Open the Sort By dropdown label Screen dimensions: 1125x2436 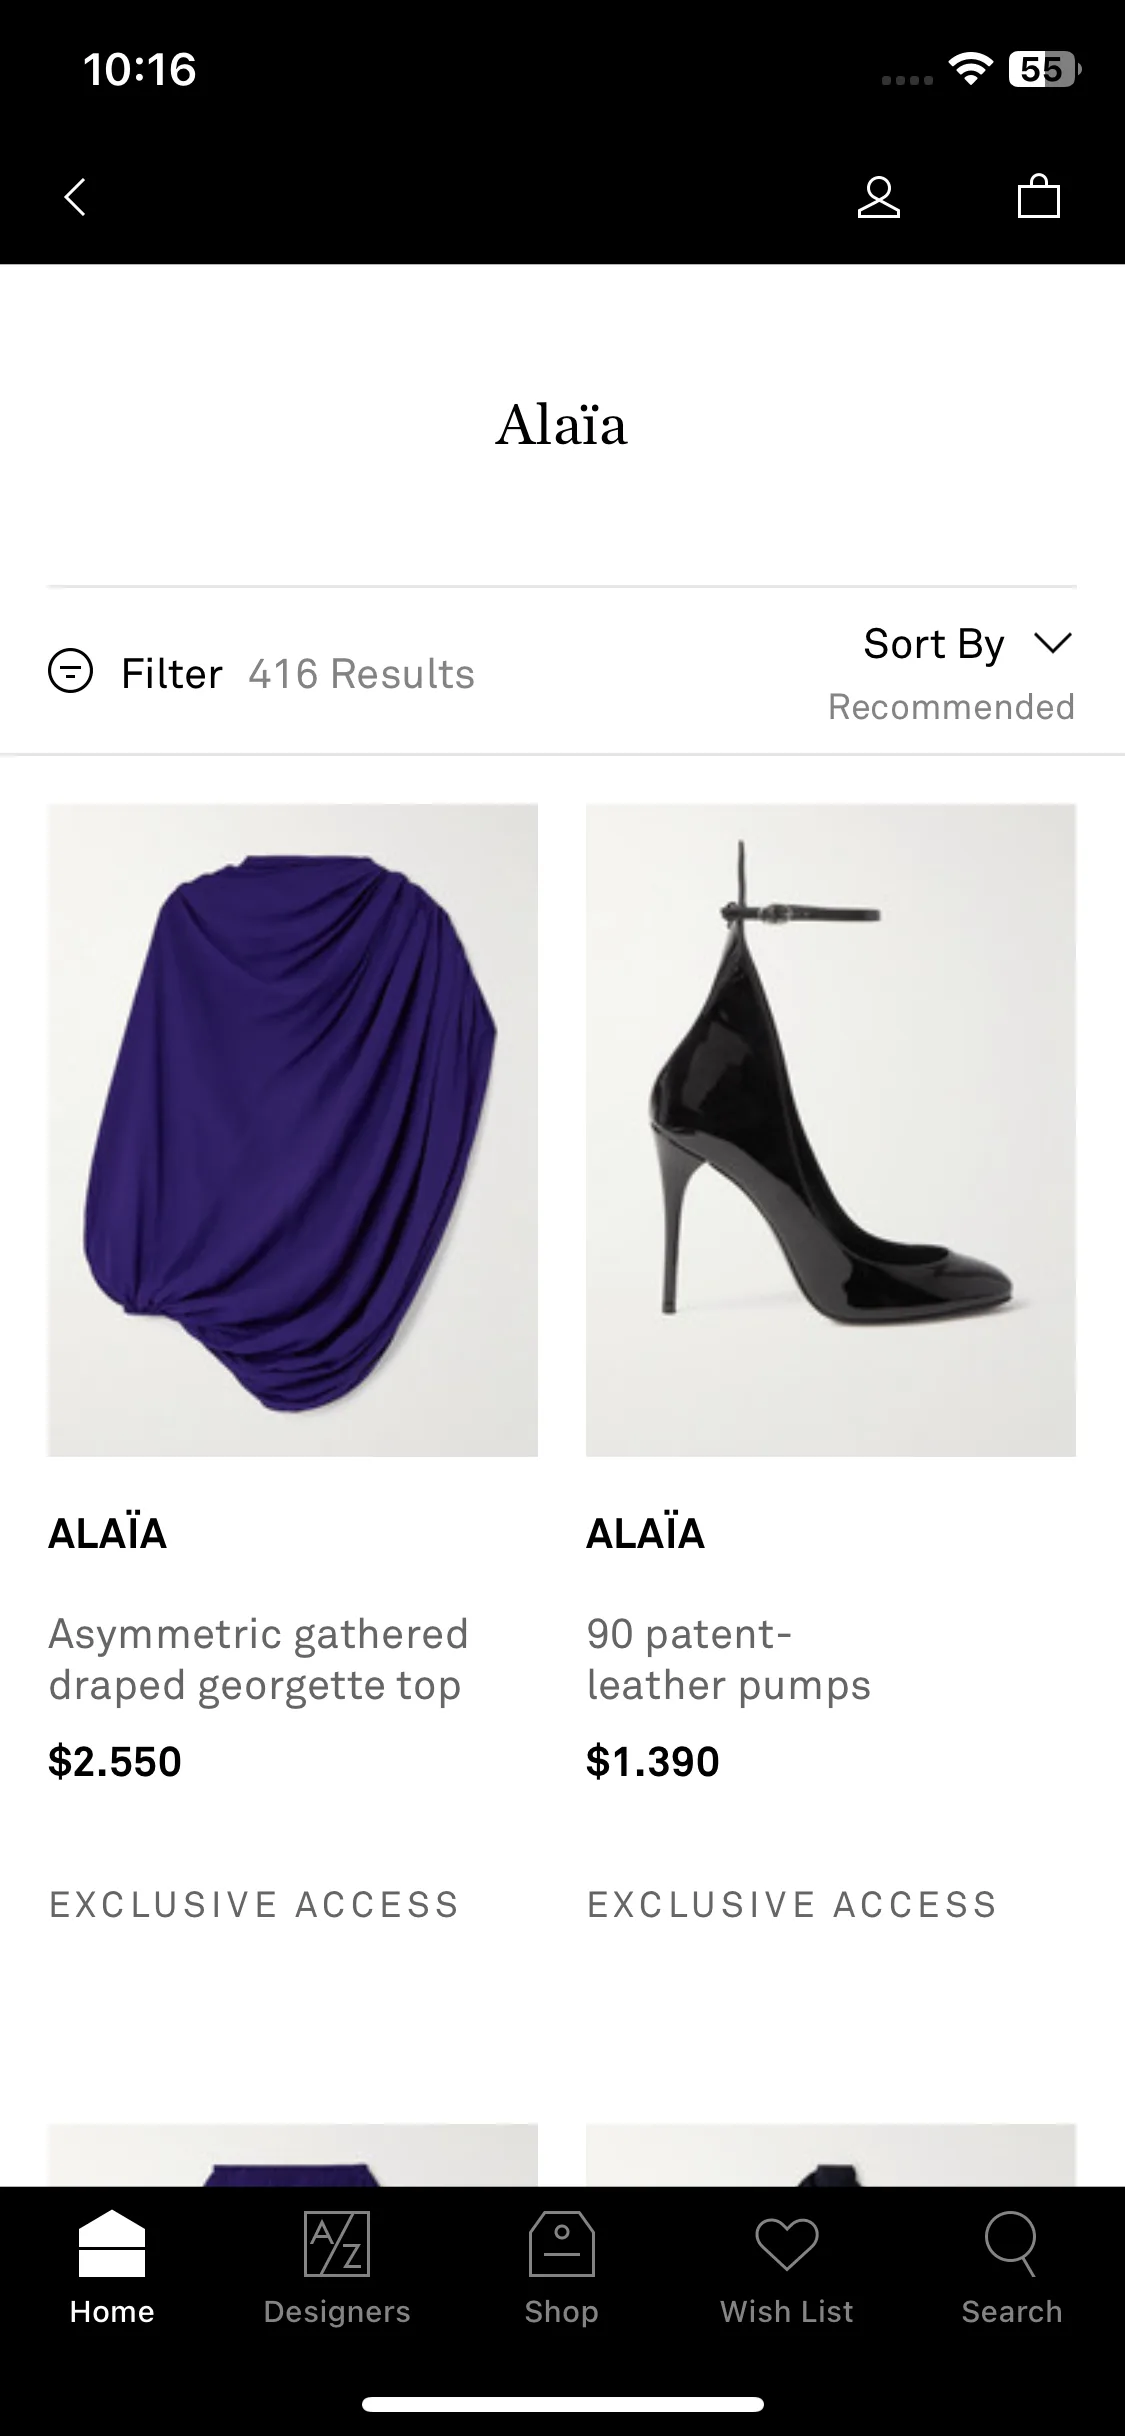(934, 644)
